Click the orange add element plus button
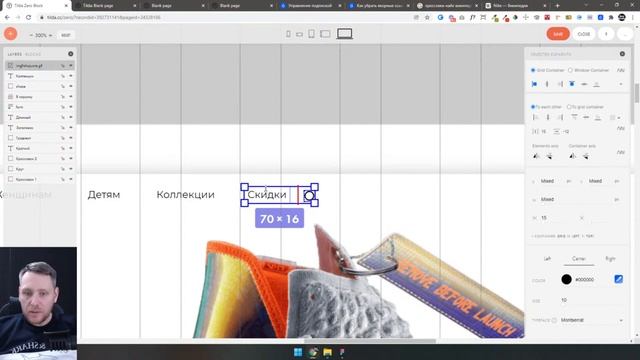 point(11,34)
